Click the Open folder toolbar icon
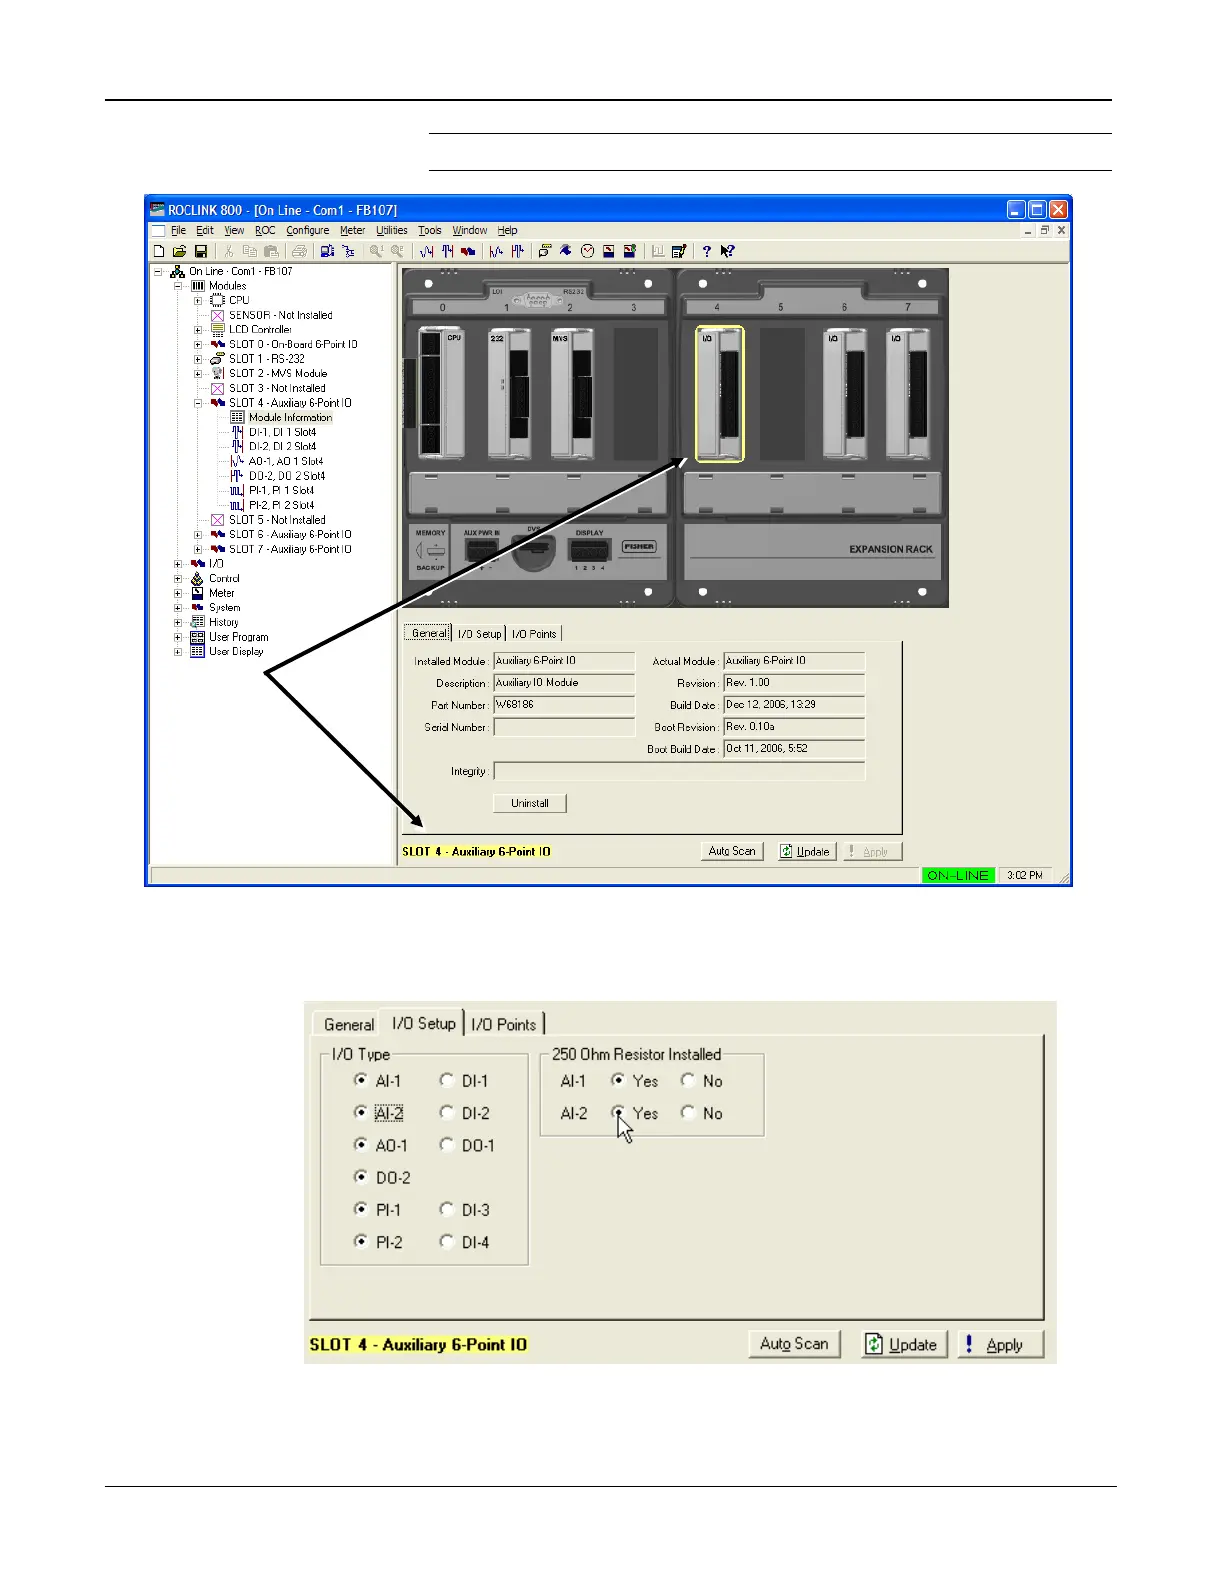The width and height of the screenshot is (1224, 1584). 179,251
